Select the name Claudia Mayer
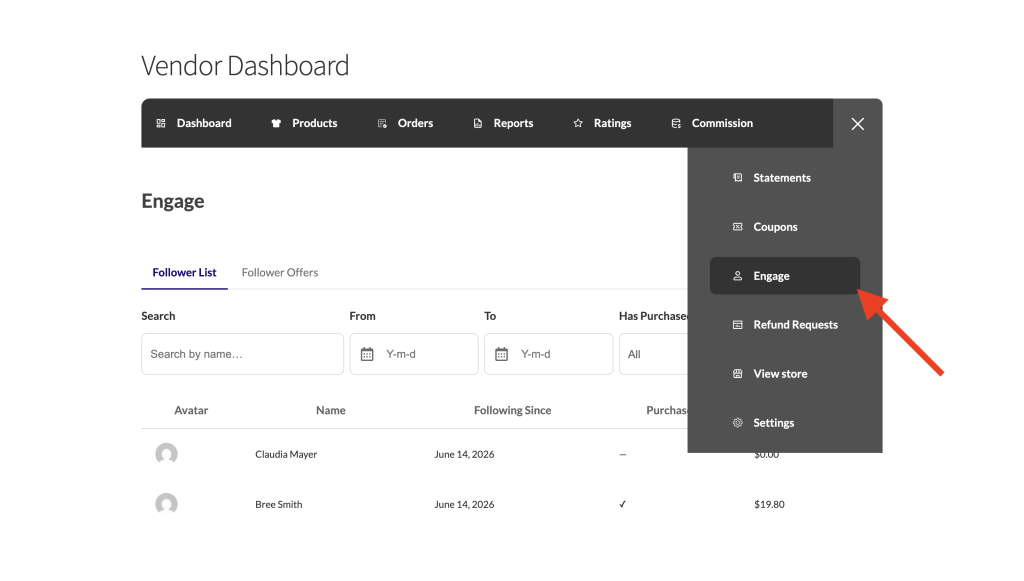The image size is (1024, 581). click(286, 454)
